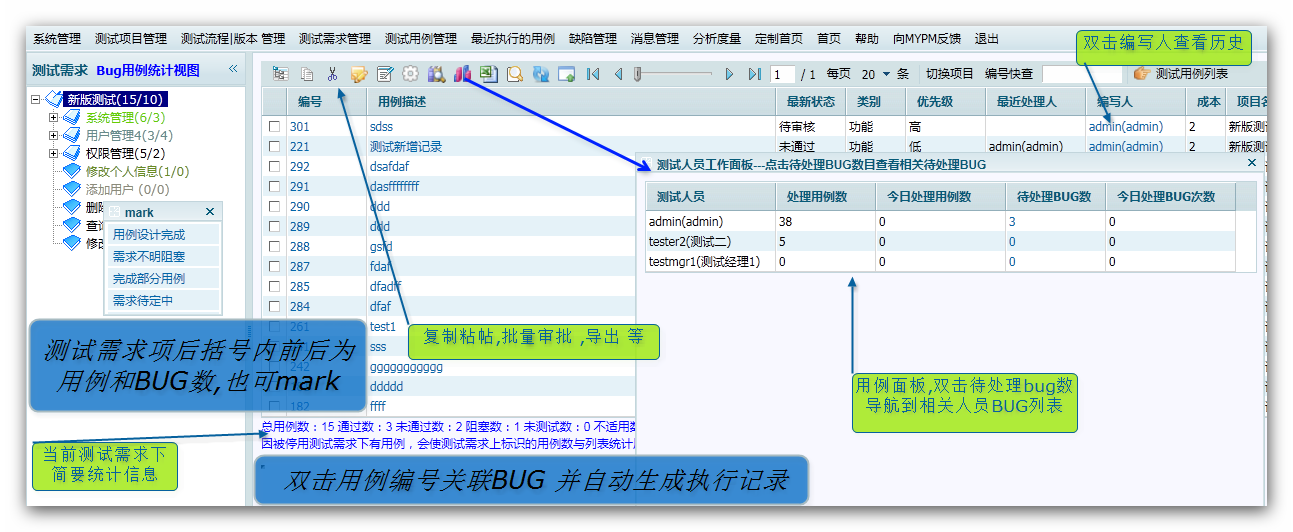The height and width of the screenshot is (532, 1293).
Task: Click the page number input field
Action: (x=783, y=74)
